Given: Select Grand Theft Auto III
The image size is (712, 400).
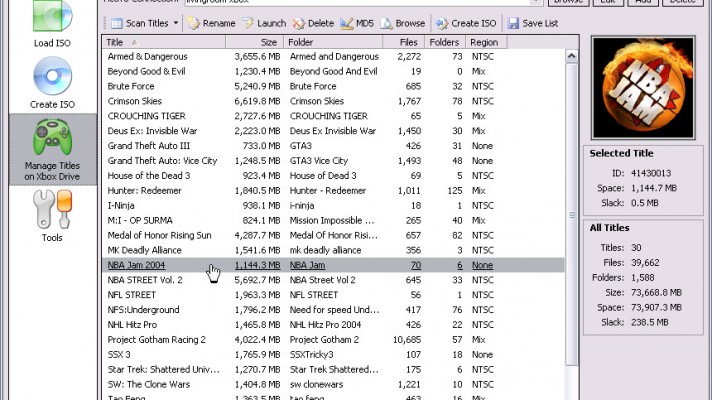Looking at the screenshot, I should click(148, 146).
